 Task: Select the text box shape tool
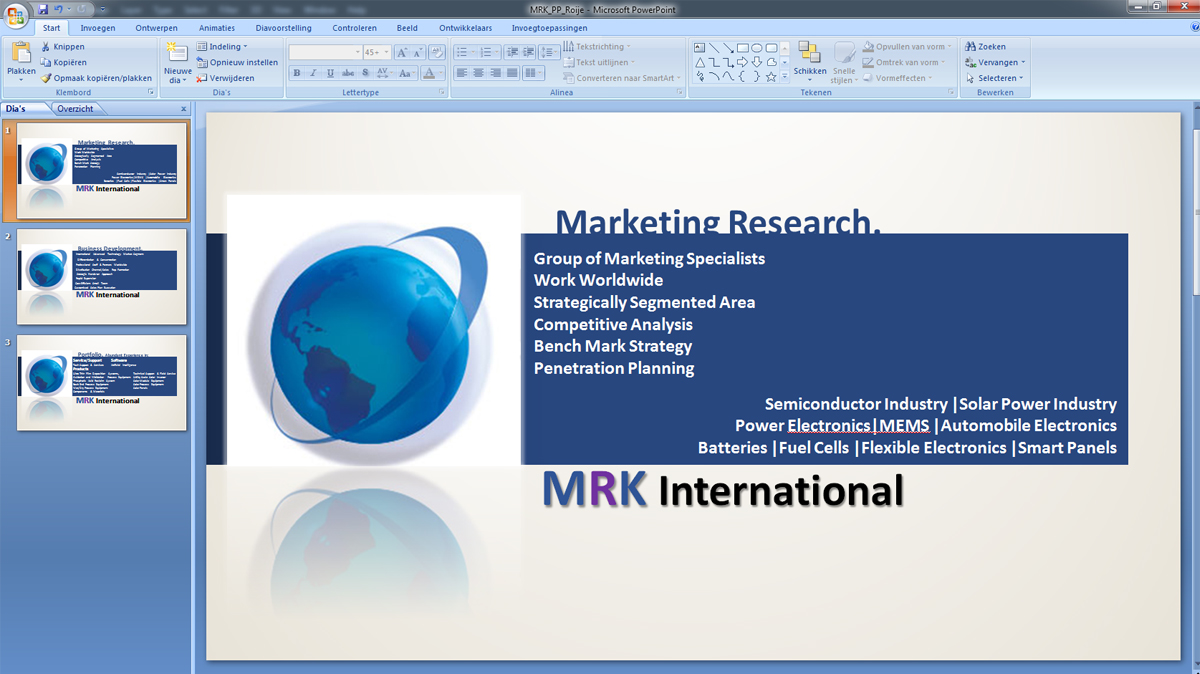tap(700, 47)
